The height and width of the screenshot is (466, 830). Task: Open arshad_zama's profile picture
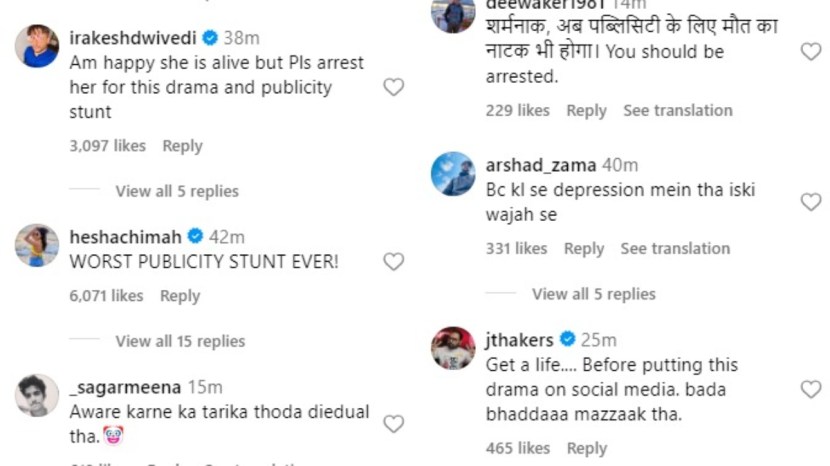[452, 174]
